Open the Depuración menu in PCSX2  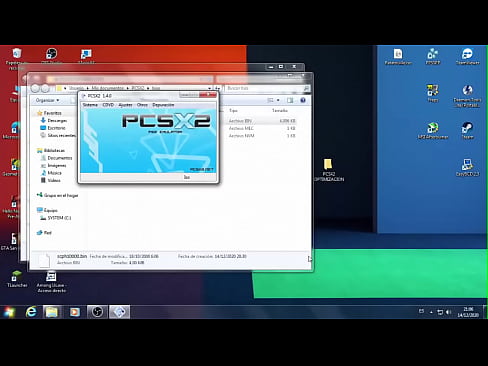(x=163, y=105)
